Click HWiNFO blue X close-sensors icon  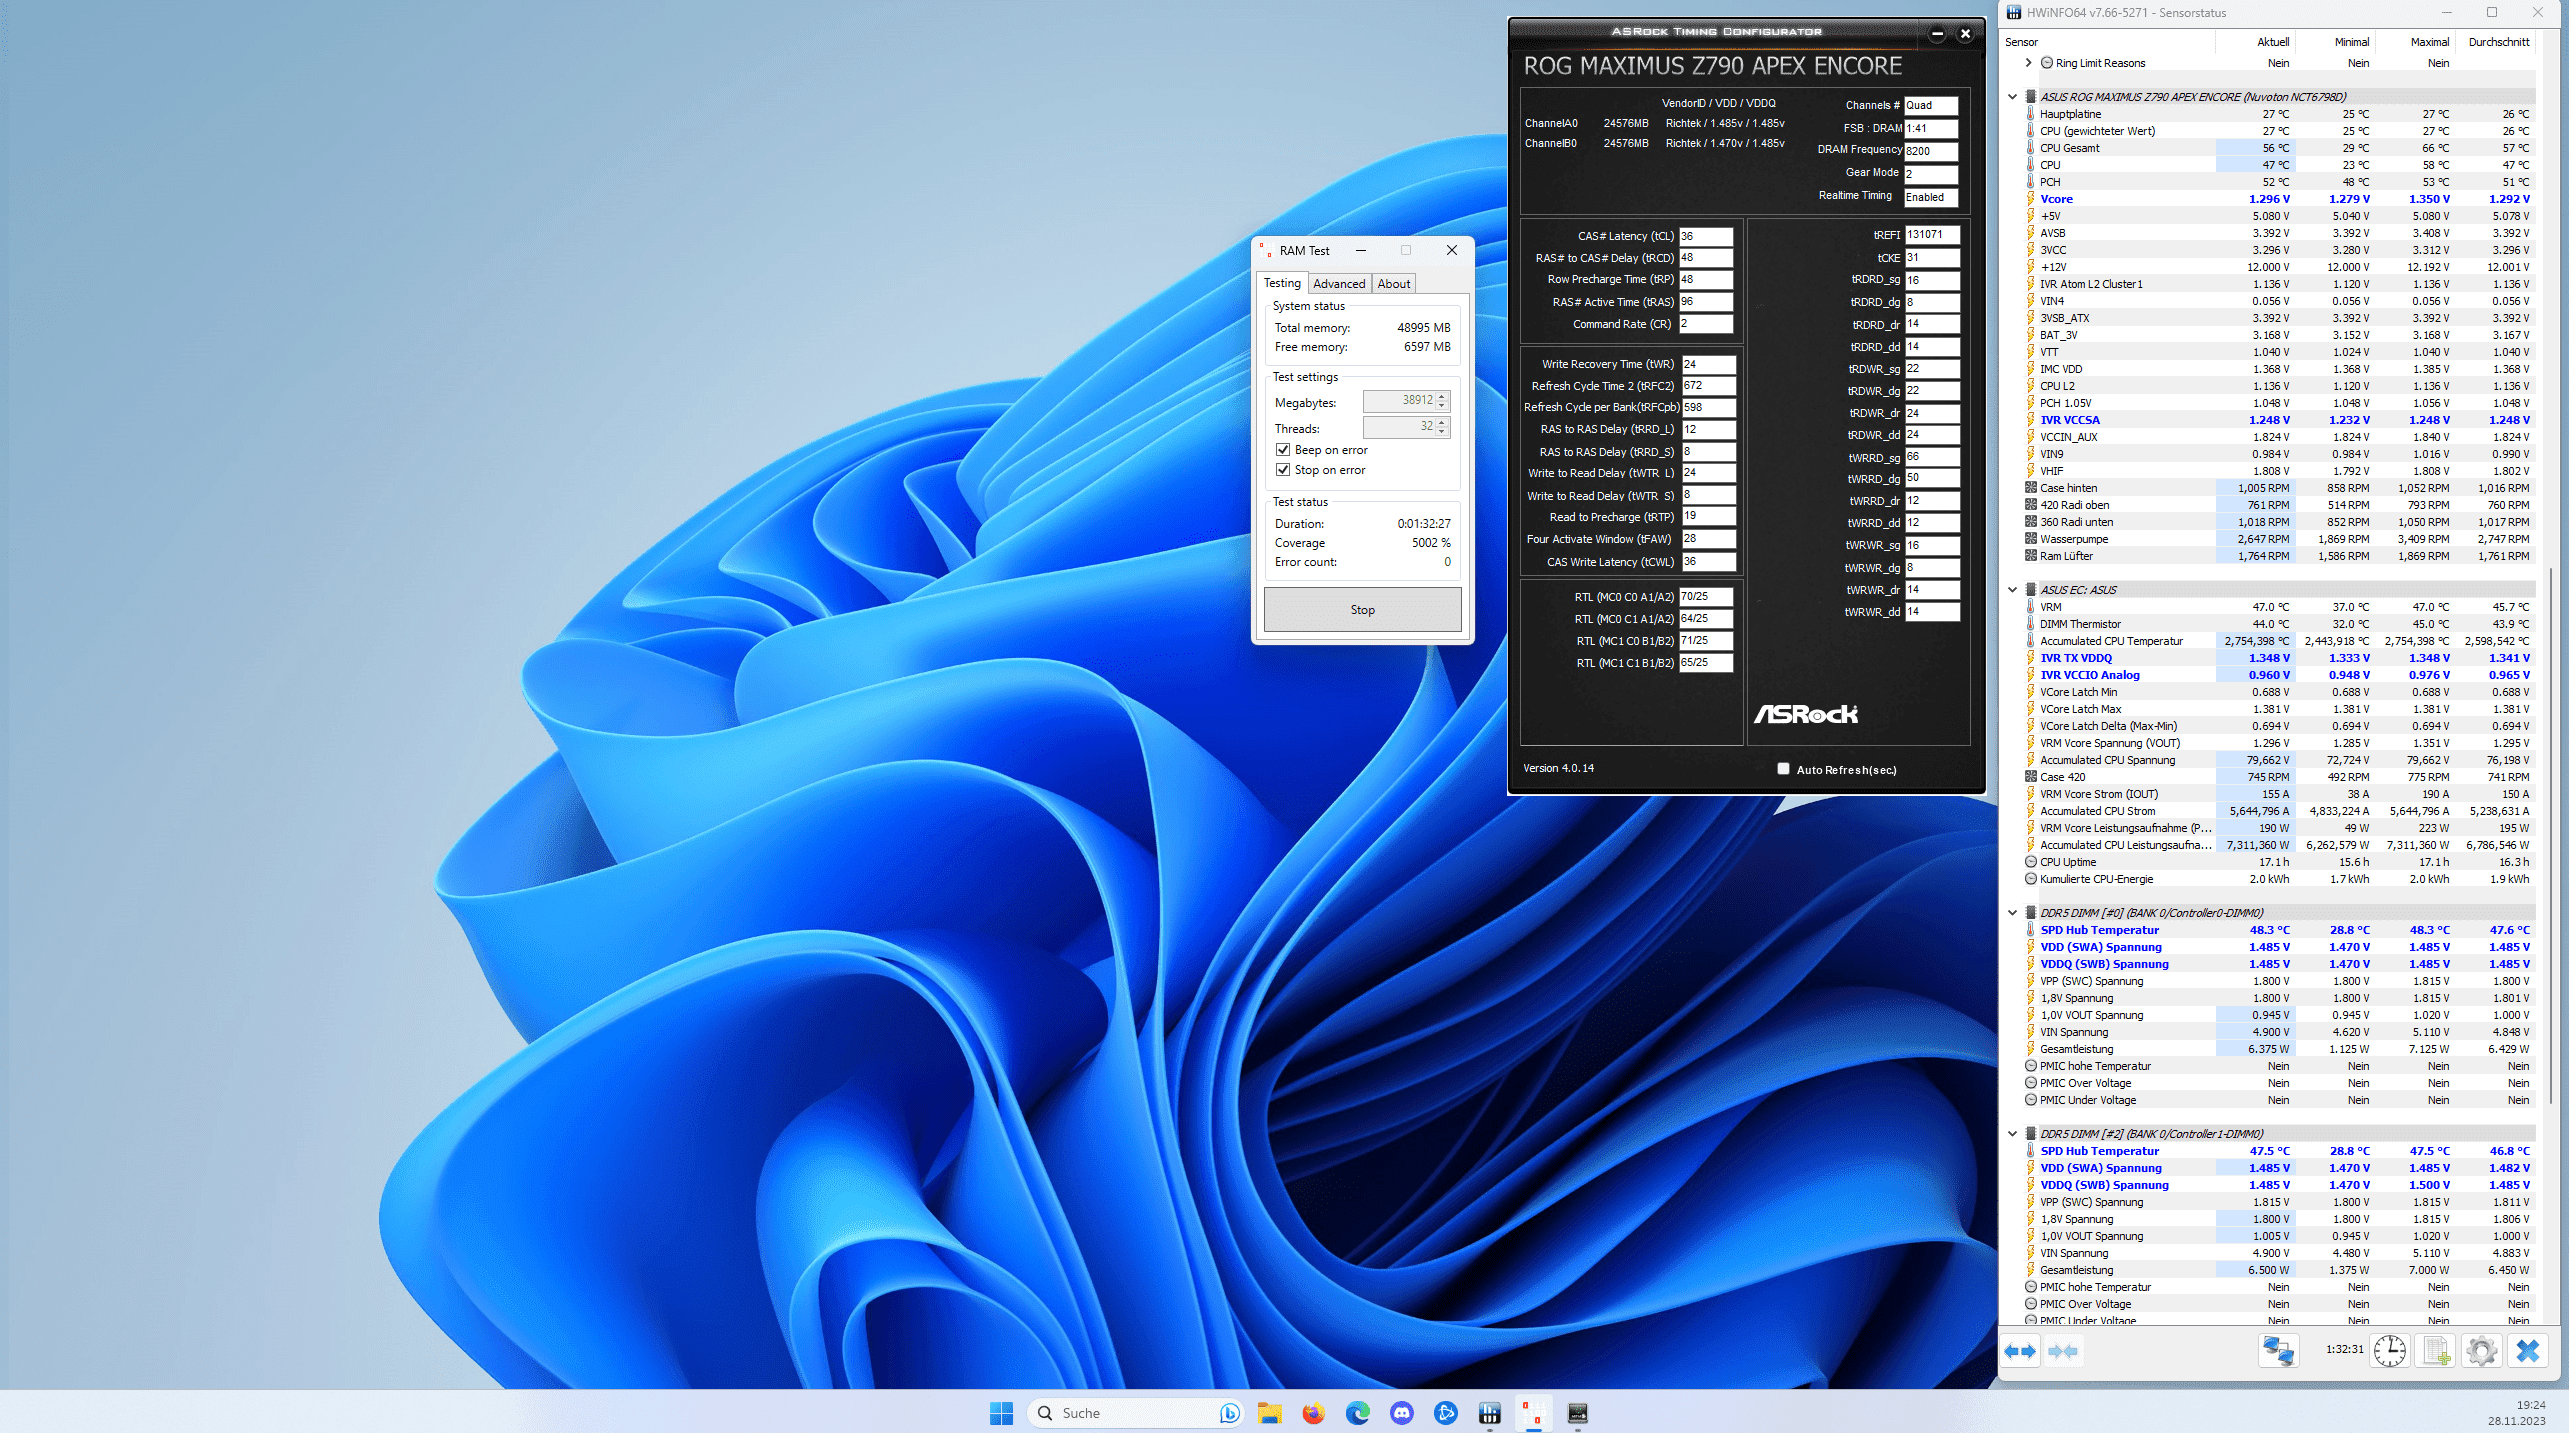click(2528, 1351)
